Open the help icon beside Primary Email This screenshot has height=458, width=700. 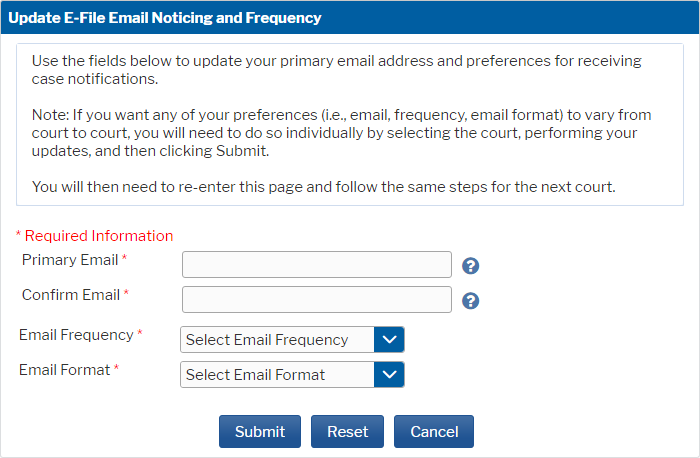pyautogui.click(x=471, y=266)
